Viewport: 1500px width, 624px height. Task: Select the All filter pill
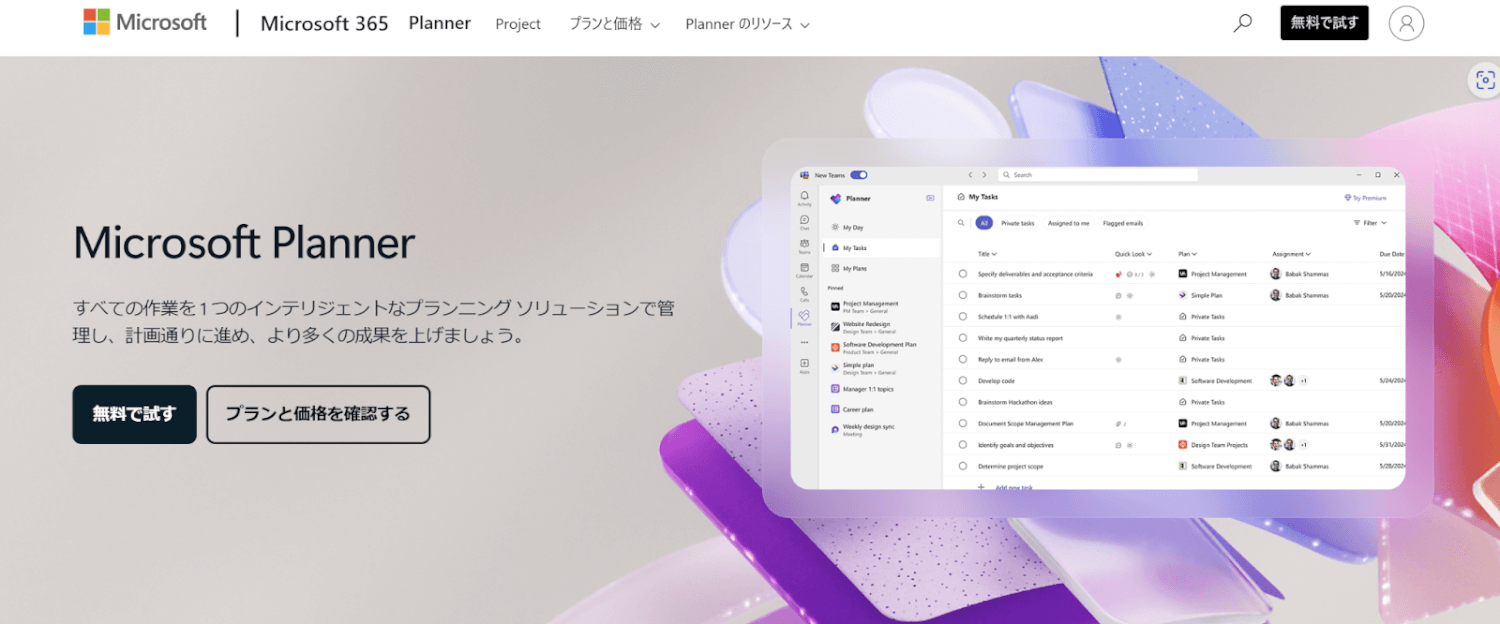pos(984,223)
